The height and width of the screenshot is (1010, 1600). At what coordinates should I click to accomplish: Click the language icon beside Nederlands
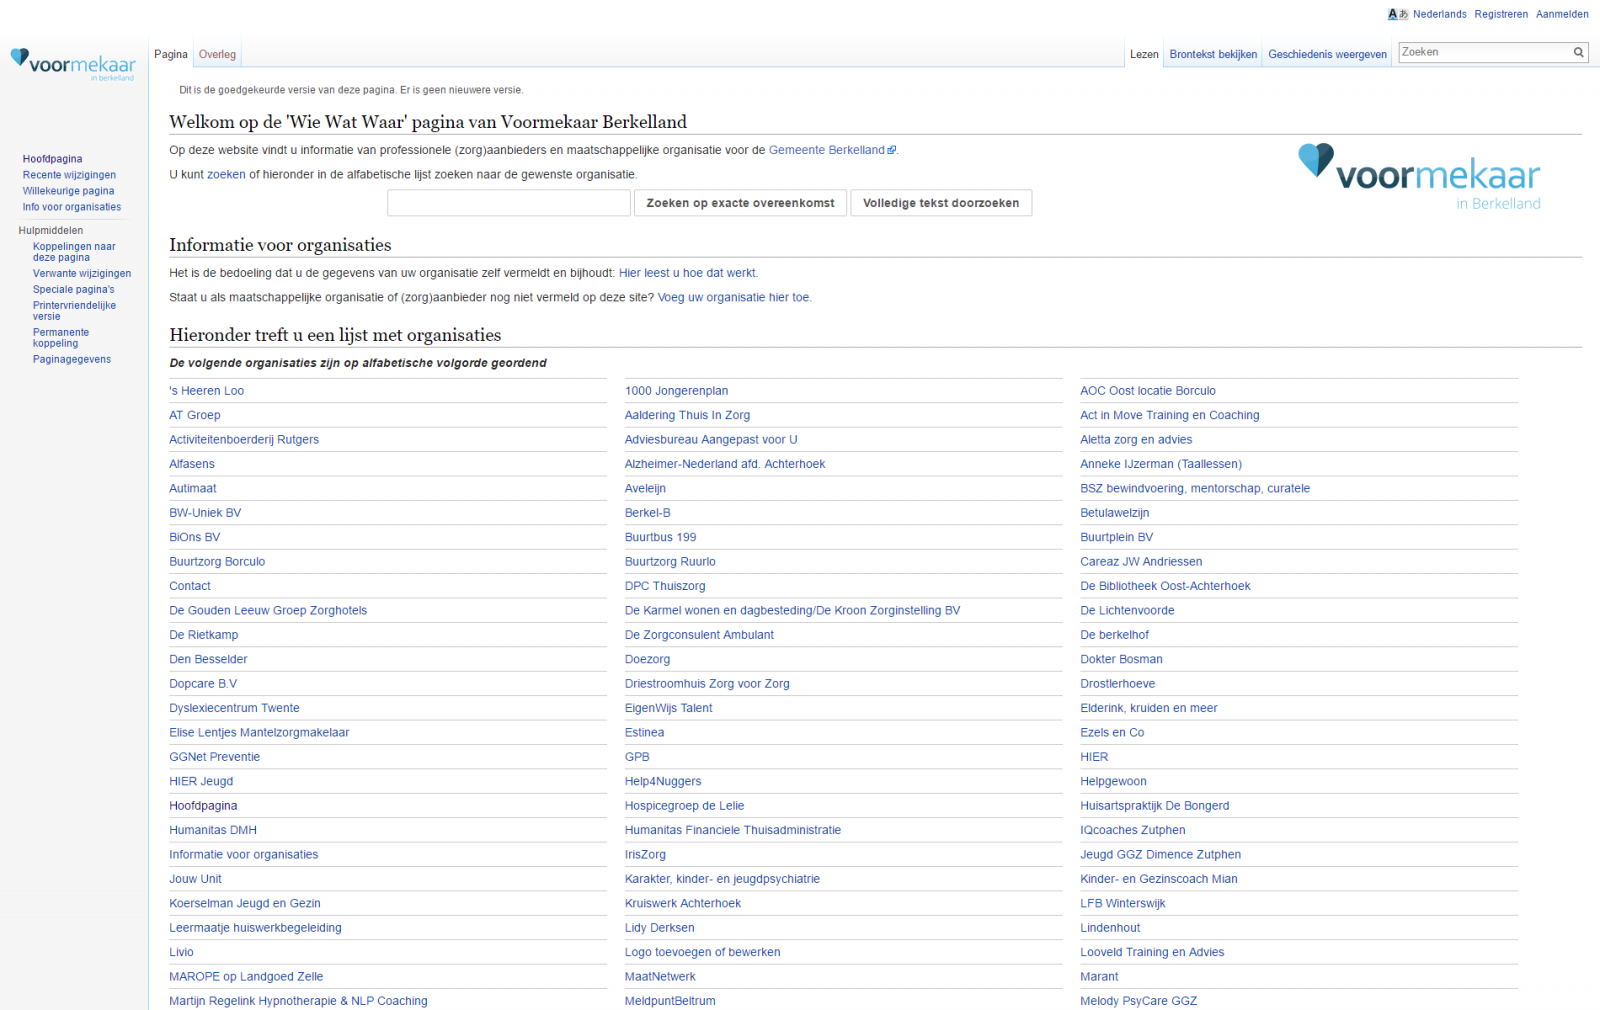tap(1397, 14)
